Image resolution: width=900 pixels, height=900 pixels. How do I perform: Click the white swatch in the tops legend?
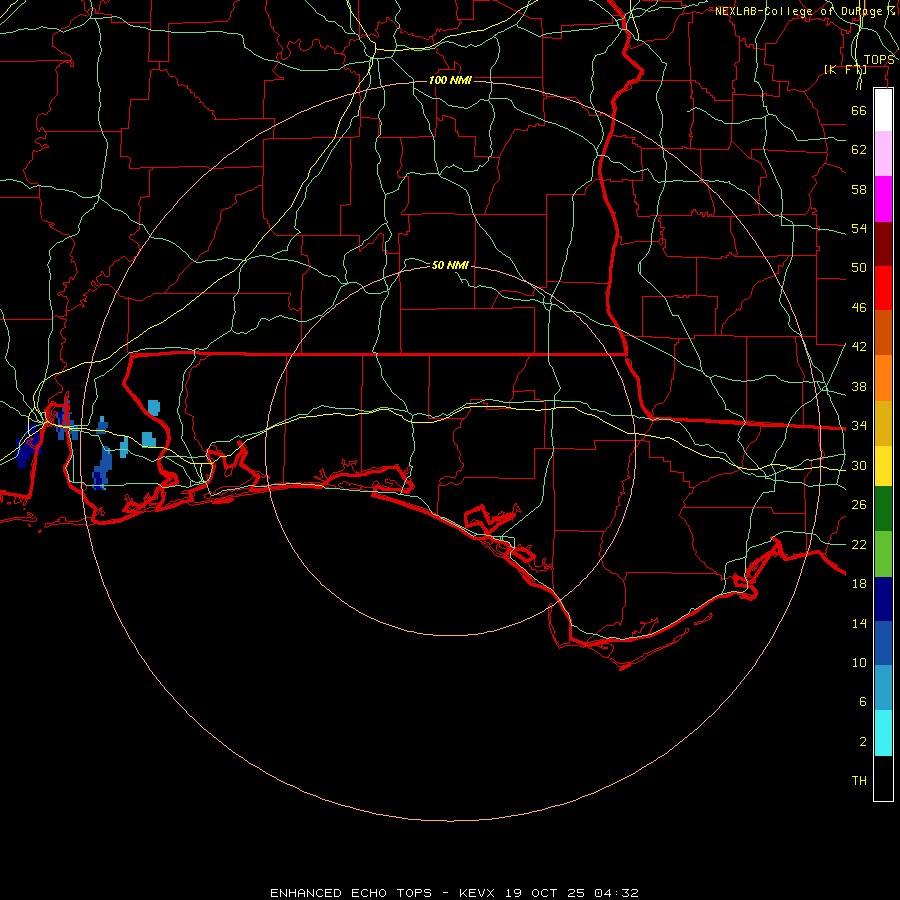click(883, 110)
